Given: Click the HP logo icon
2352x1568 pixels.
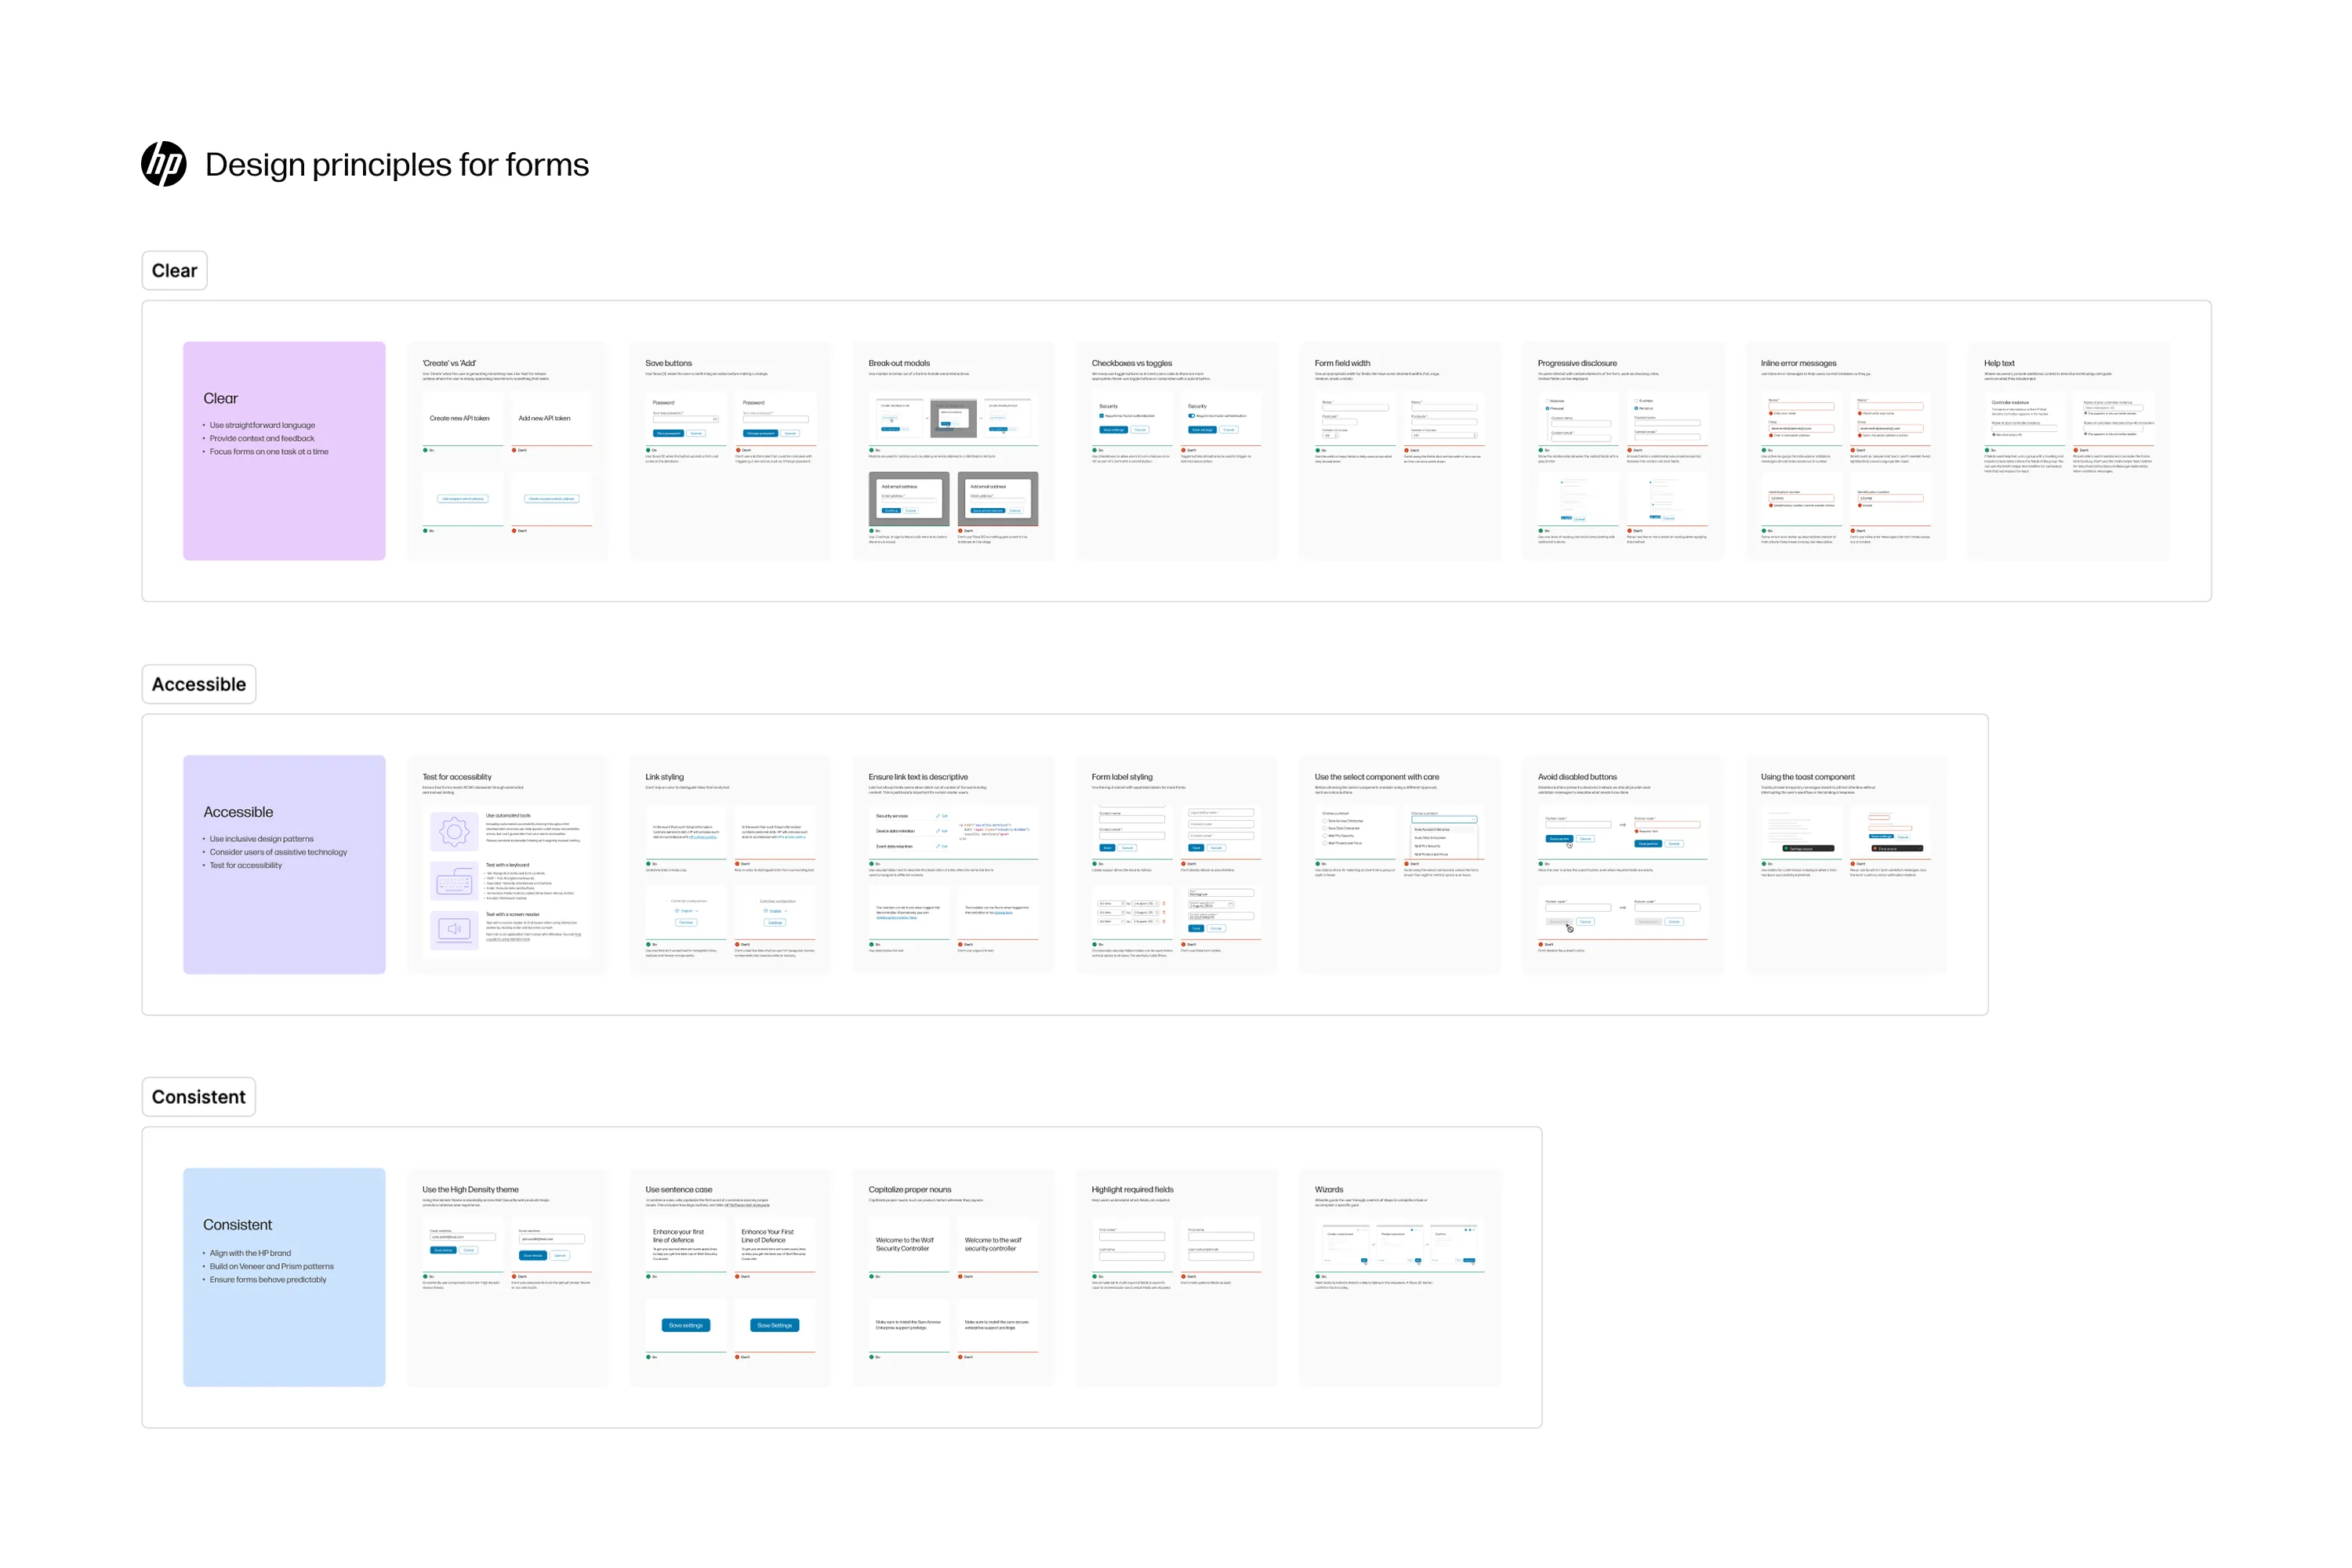Looking at the screenshot, I should (163, 164).
